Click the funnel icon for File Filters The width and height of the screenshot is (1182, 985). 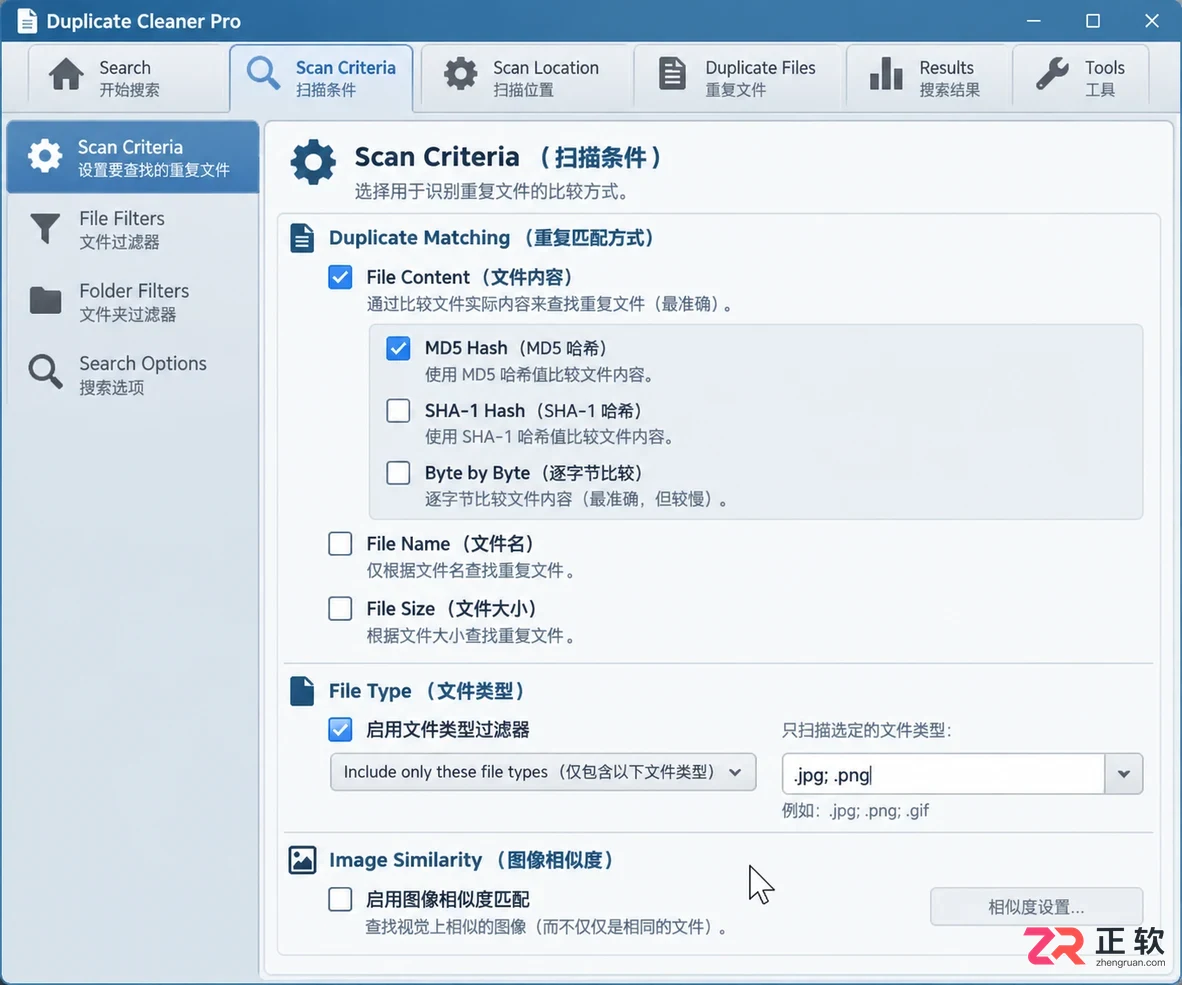[x=45, y=228]
